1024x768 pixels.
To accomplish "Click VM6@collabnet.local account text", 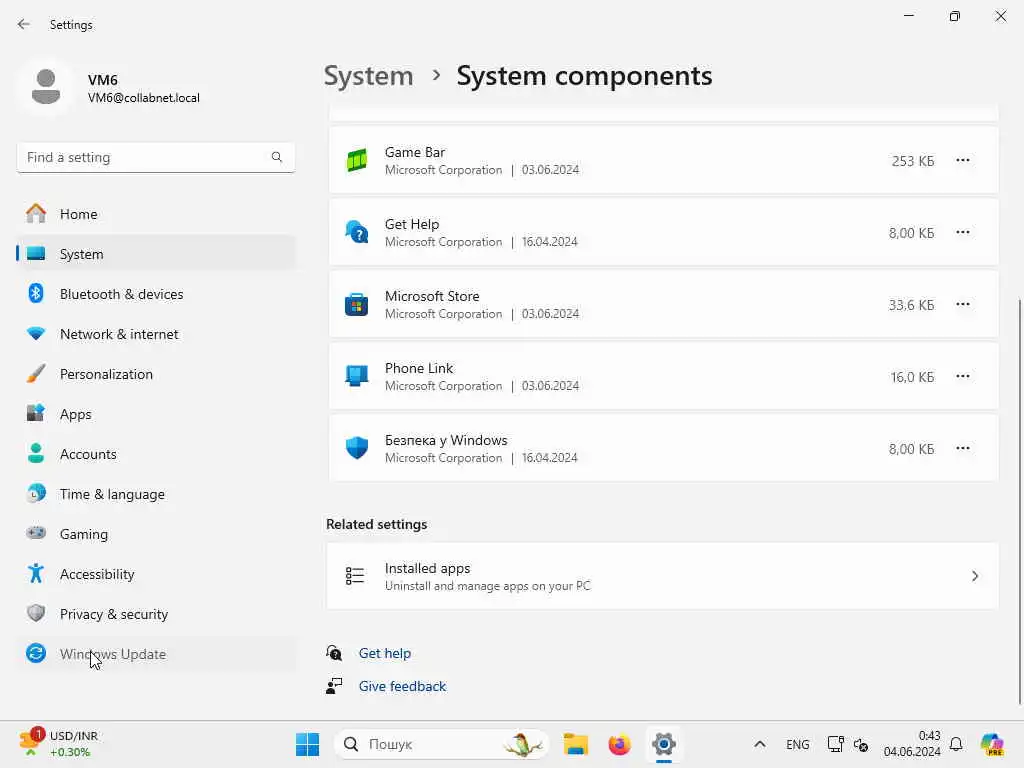I will tap(144, 98).
